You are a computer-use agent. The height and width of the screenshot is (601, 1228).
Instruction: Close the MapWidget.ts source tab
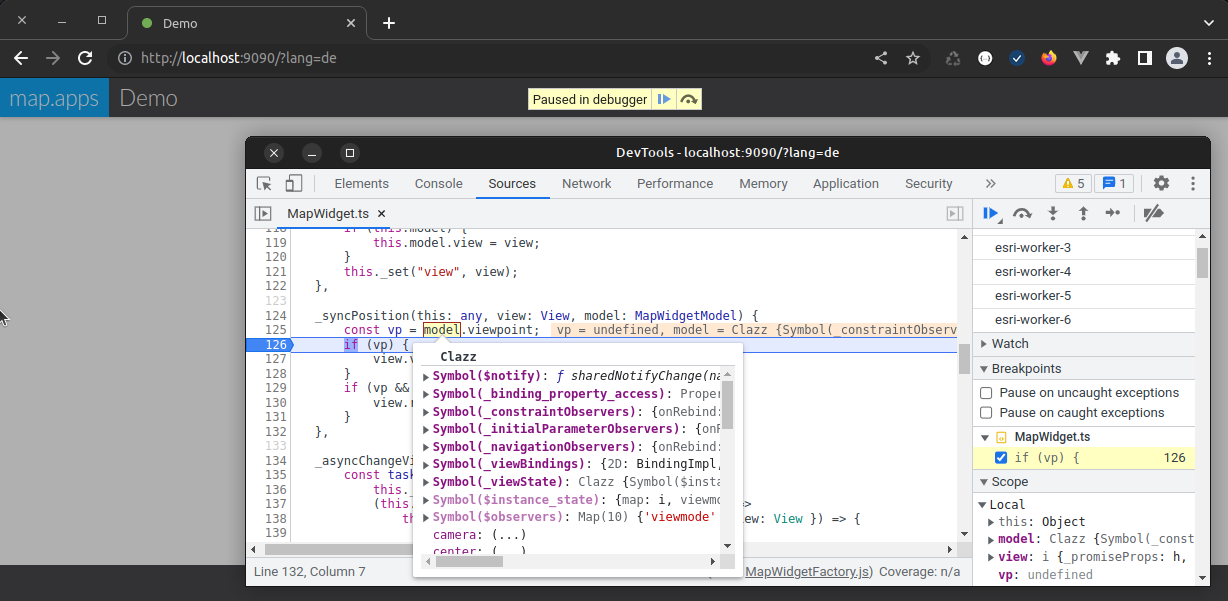click(x=380, y=213)
